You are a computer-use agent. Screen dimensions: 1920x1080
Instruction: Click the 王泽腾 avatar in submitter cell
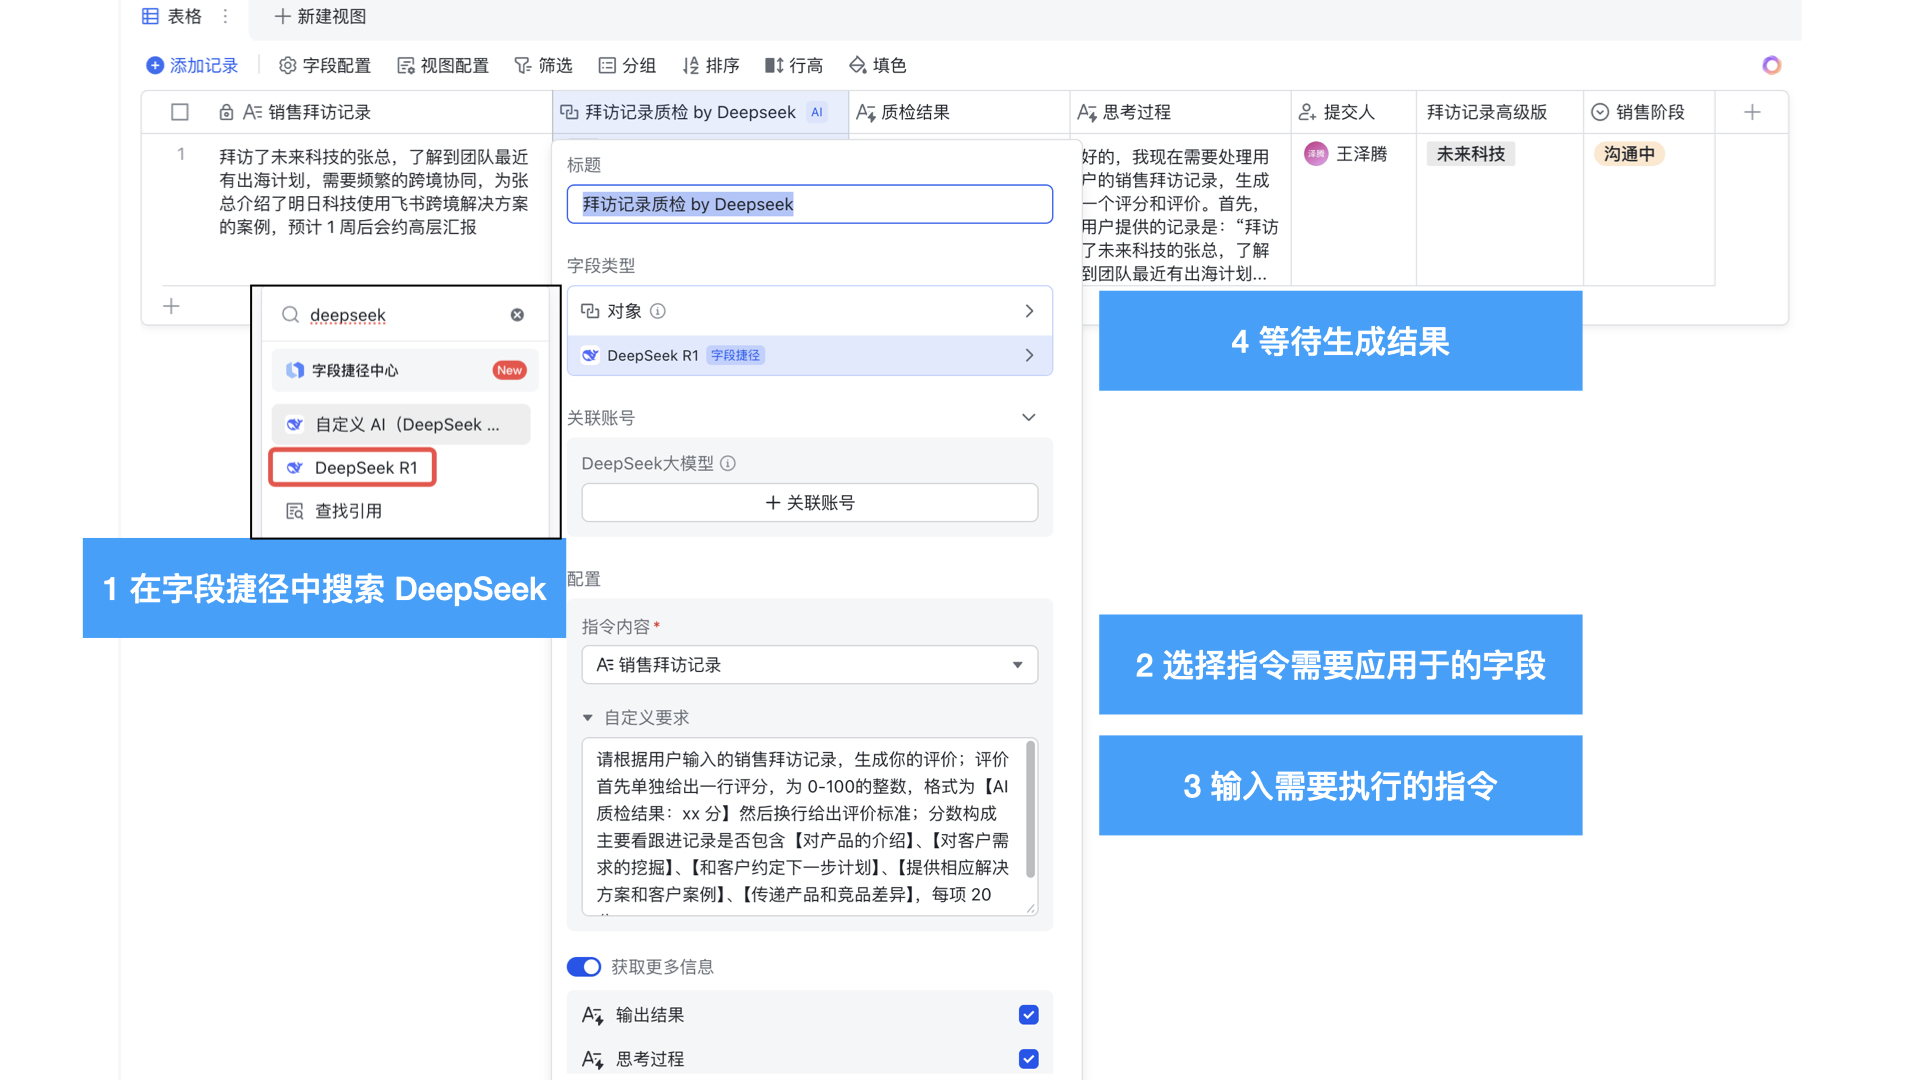[1316, 154]
